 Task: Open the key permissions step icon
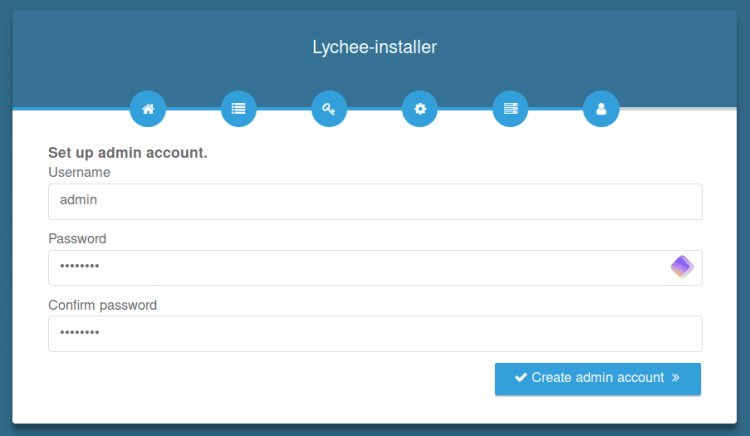click(x=329, y=109)
